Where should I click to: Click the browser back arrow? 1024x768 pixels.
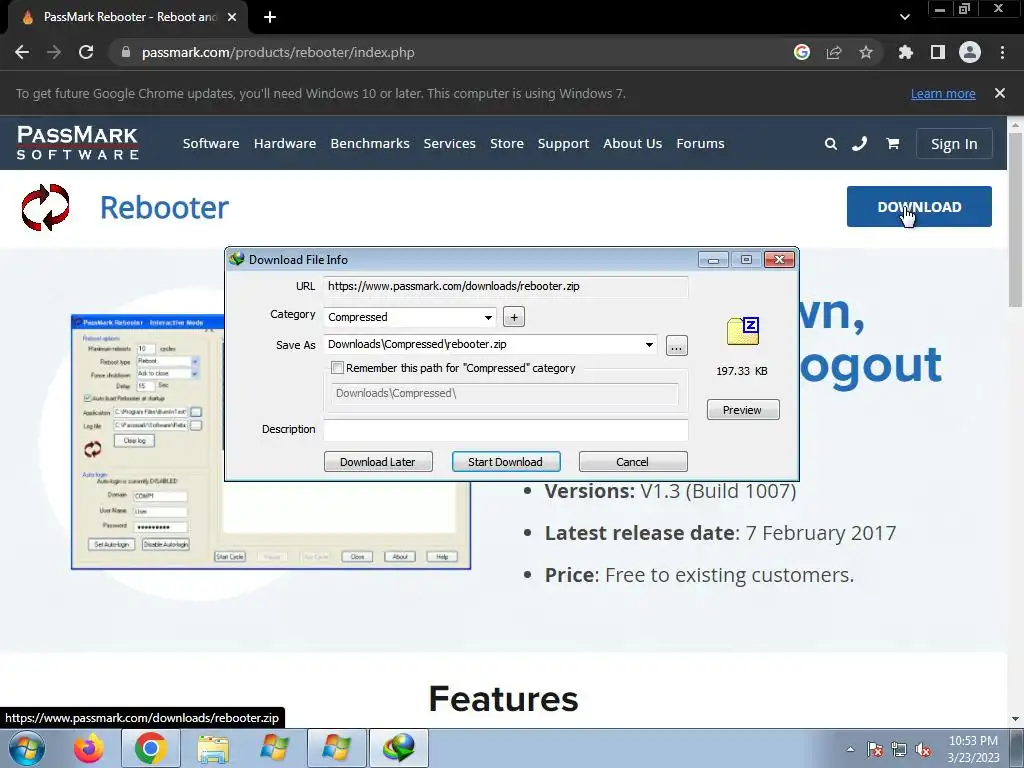coord(22,52)
